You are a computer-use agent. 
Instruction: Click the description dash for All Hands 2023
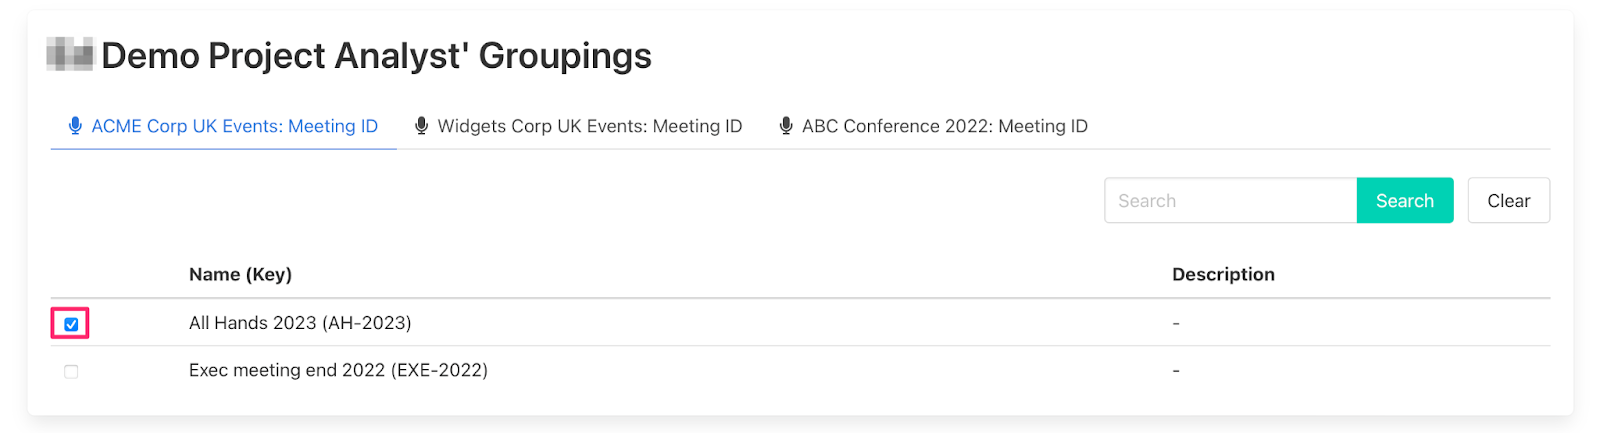click(1176, 323)
